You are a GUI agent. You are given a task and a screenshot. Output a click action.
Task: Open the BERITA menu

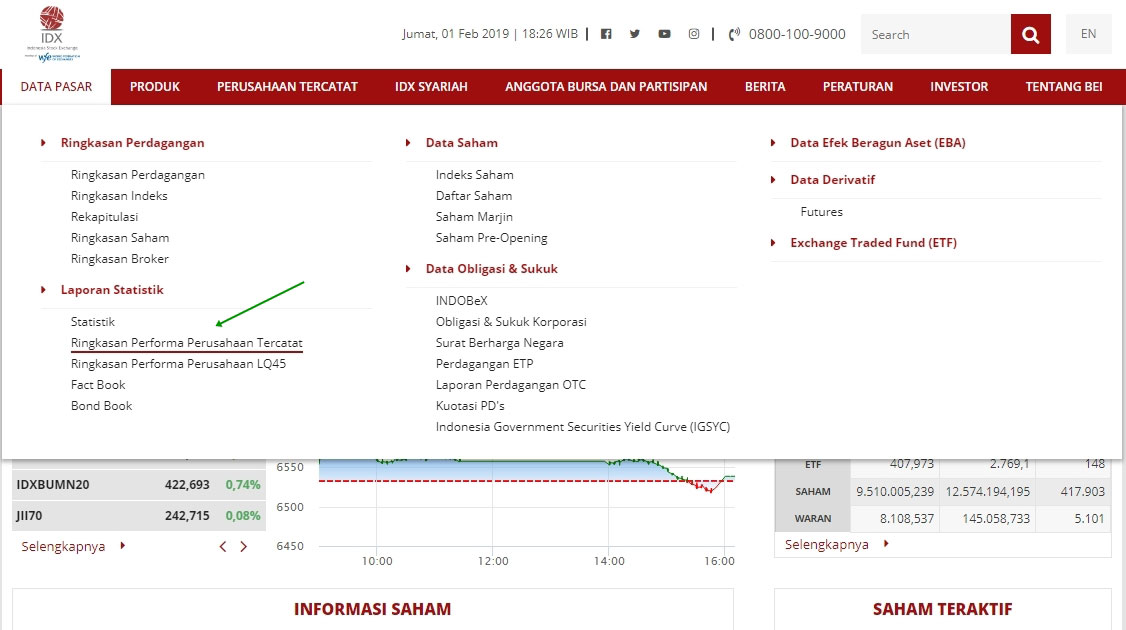765,87
